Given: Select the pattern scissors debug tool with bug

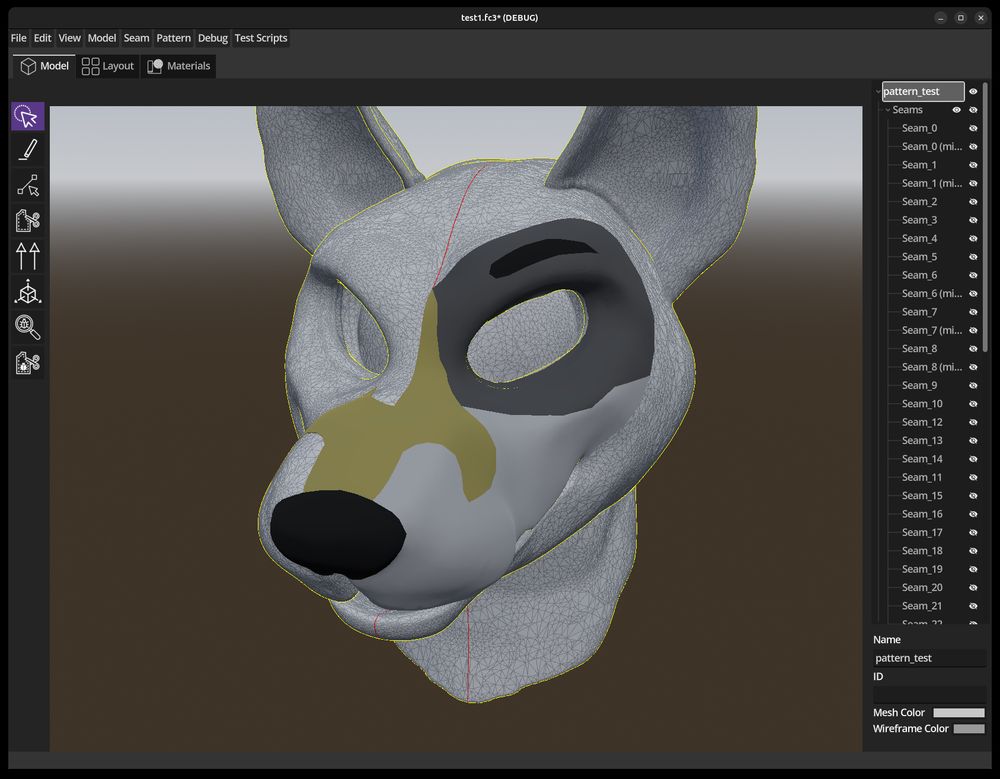Looking at the screenshot, I should point(27,363).
